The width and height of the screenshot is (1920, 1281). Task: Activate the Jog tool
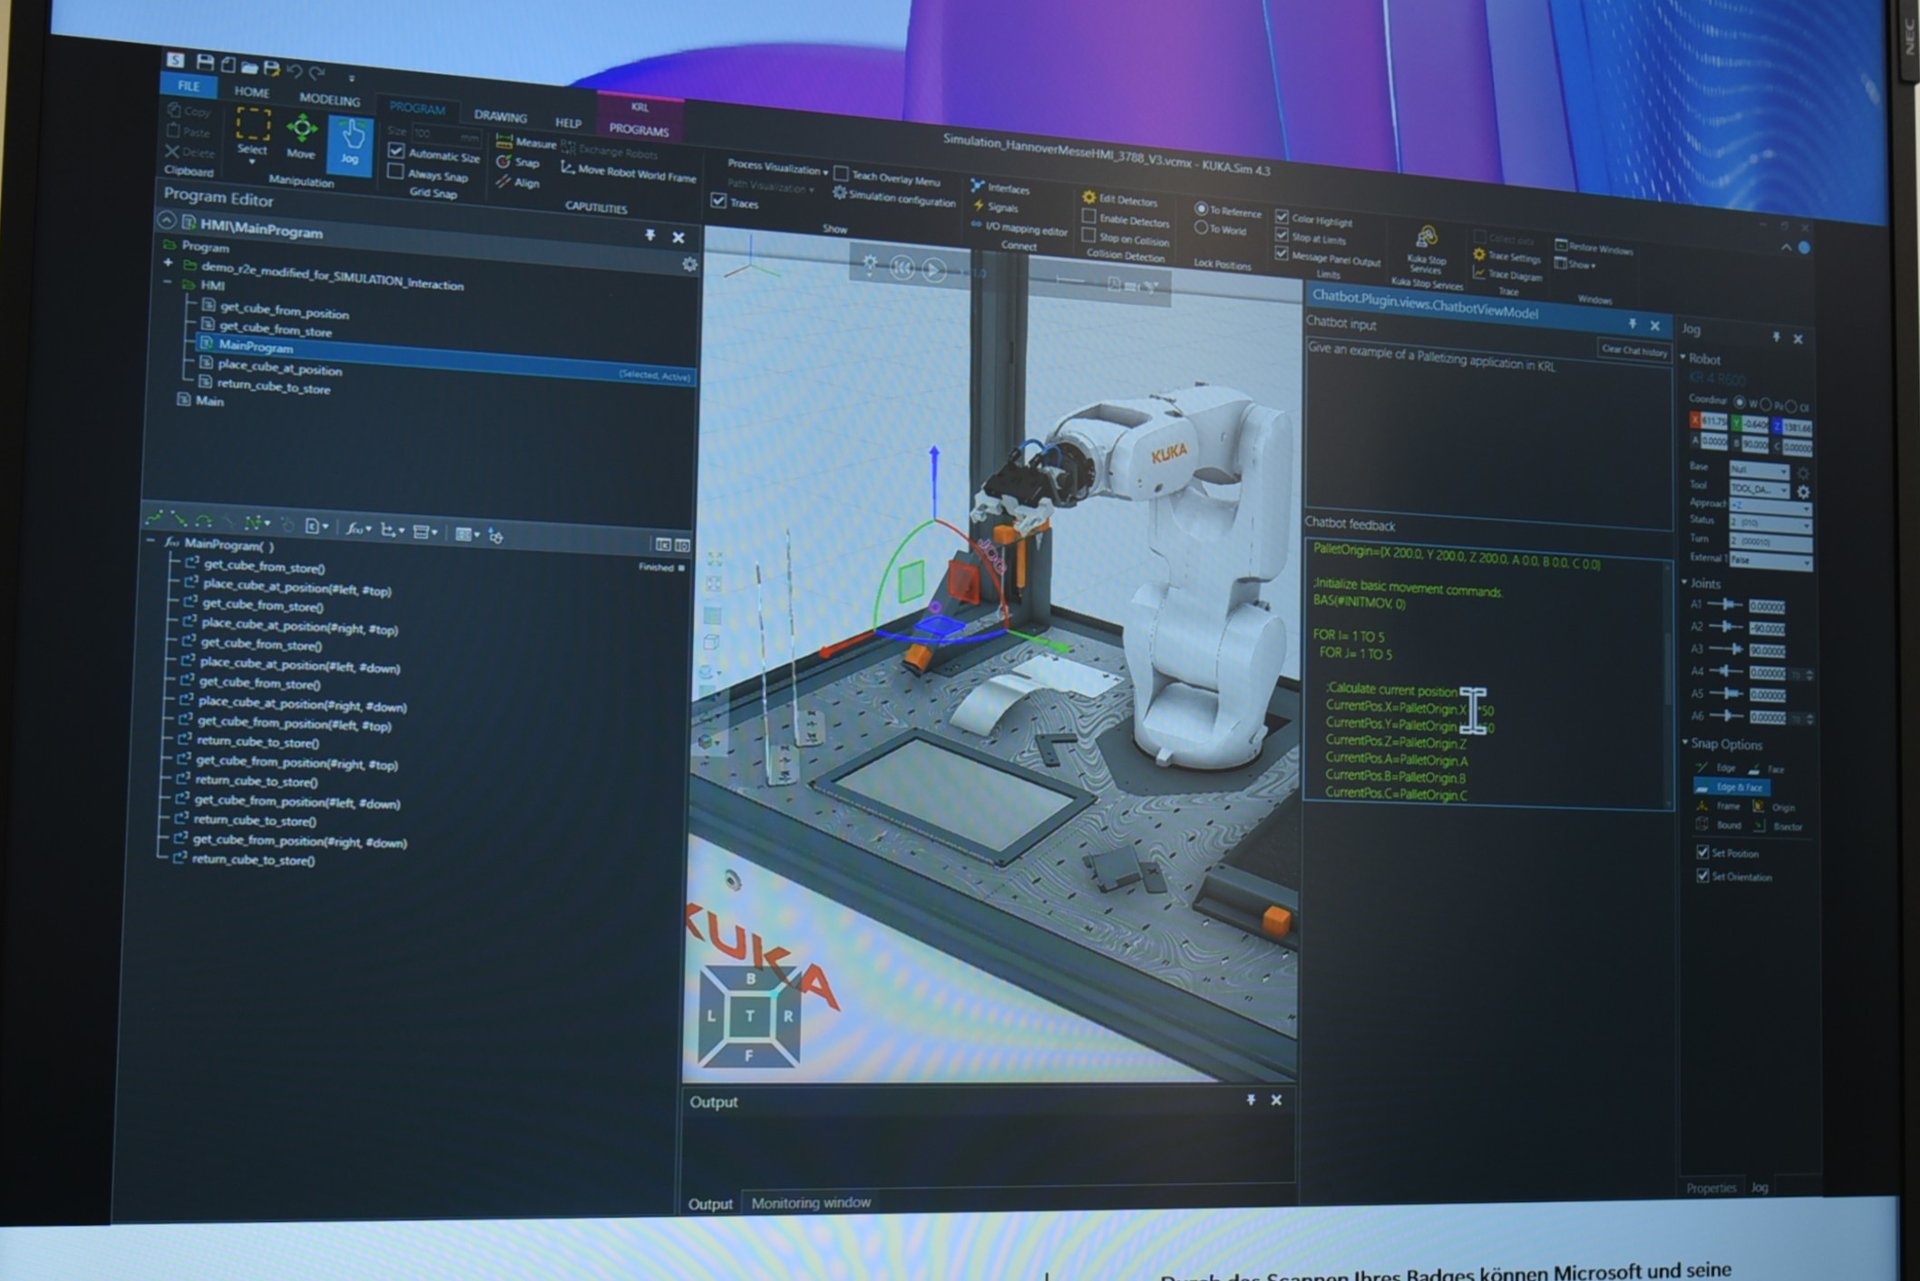350,144
